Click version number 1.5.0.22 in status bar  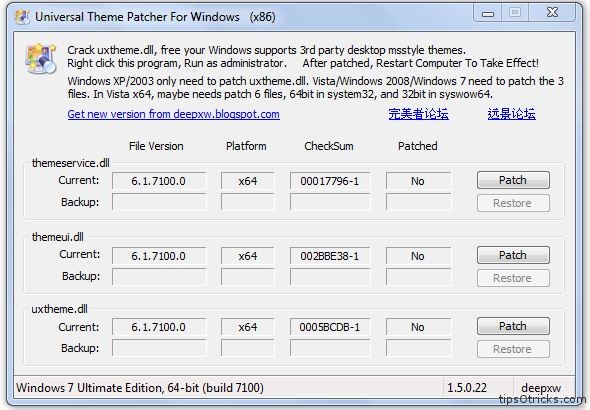(x=467, y=388)
